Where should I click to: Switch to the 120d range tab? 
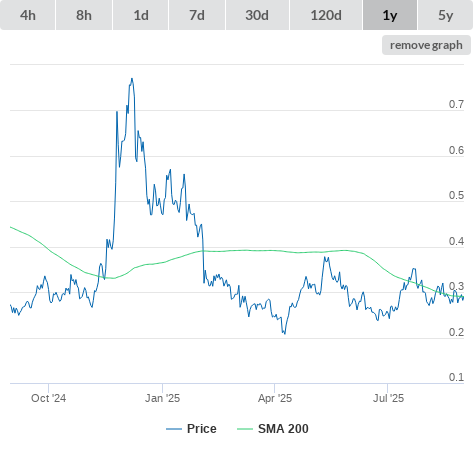[326, 15]
